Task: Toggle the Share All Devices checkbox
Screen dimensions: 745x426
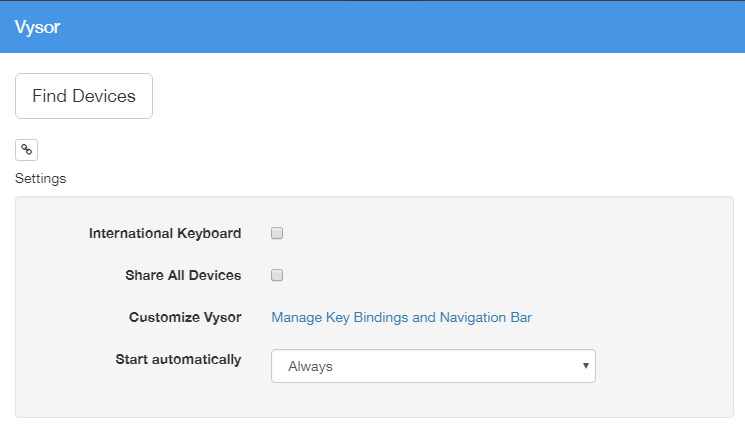Action: click(277, 275)
